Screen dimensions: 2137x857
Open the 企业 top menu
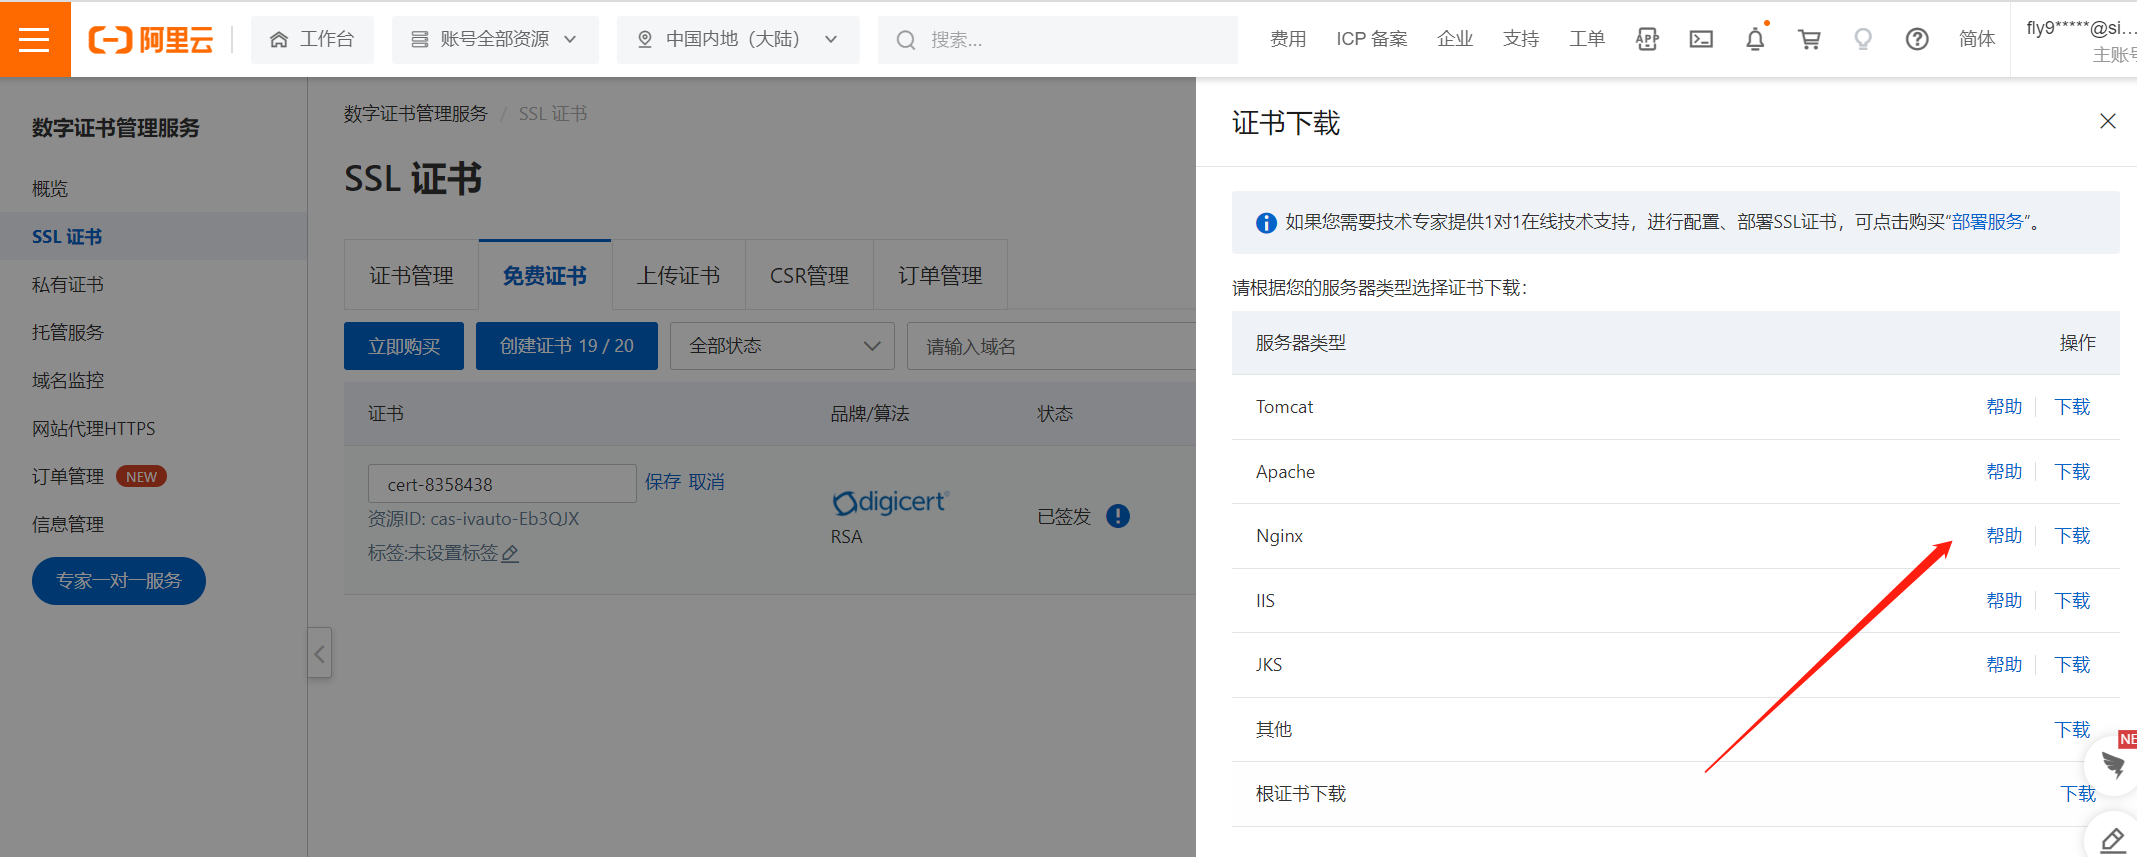[x=1455, y=39]
